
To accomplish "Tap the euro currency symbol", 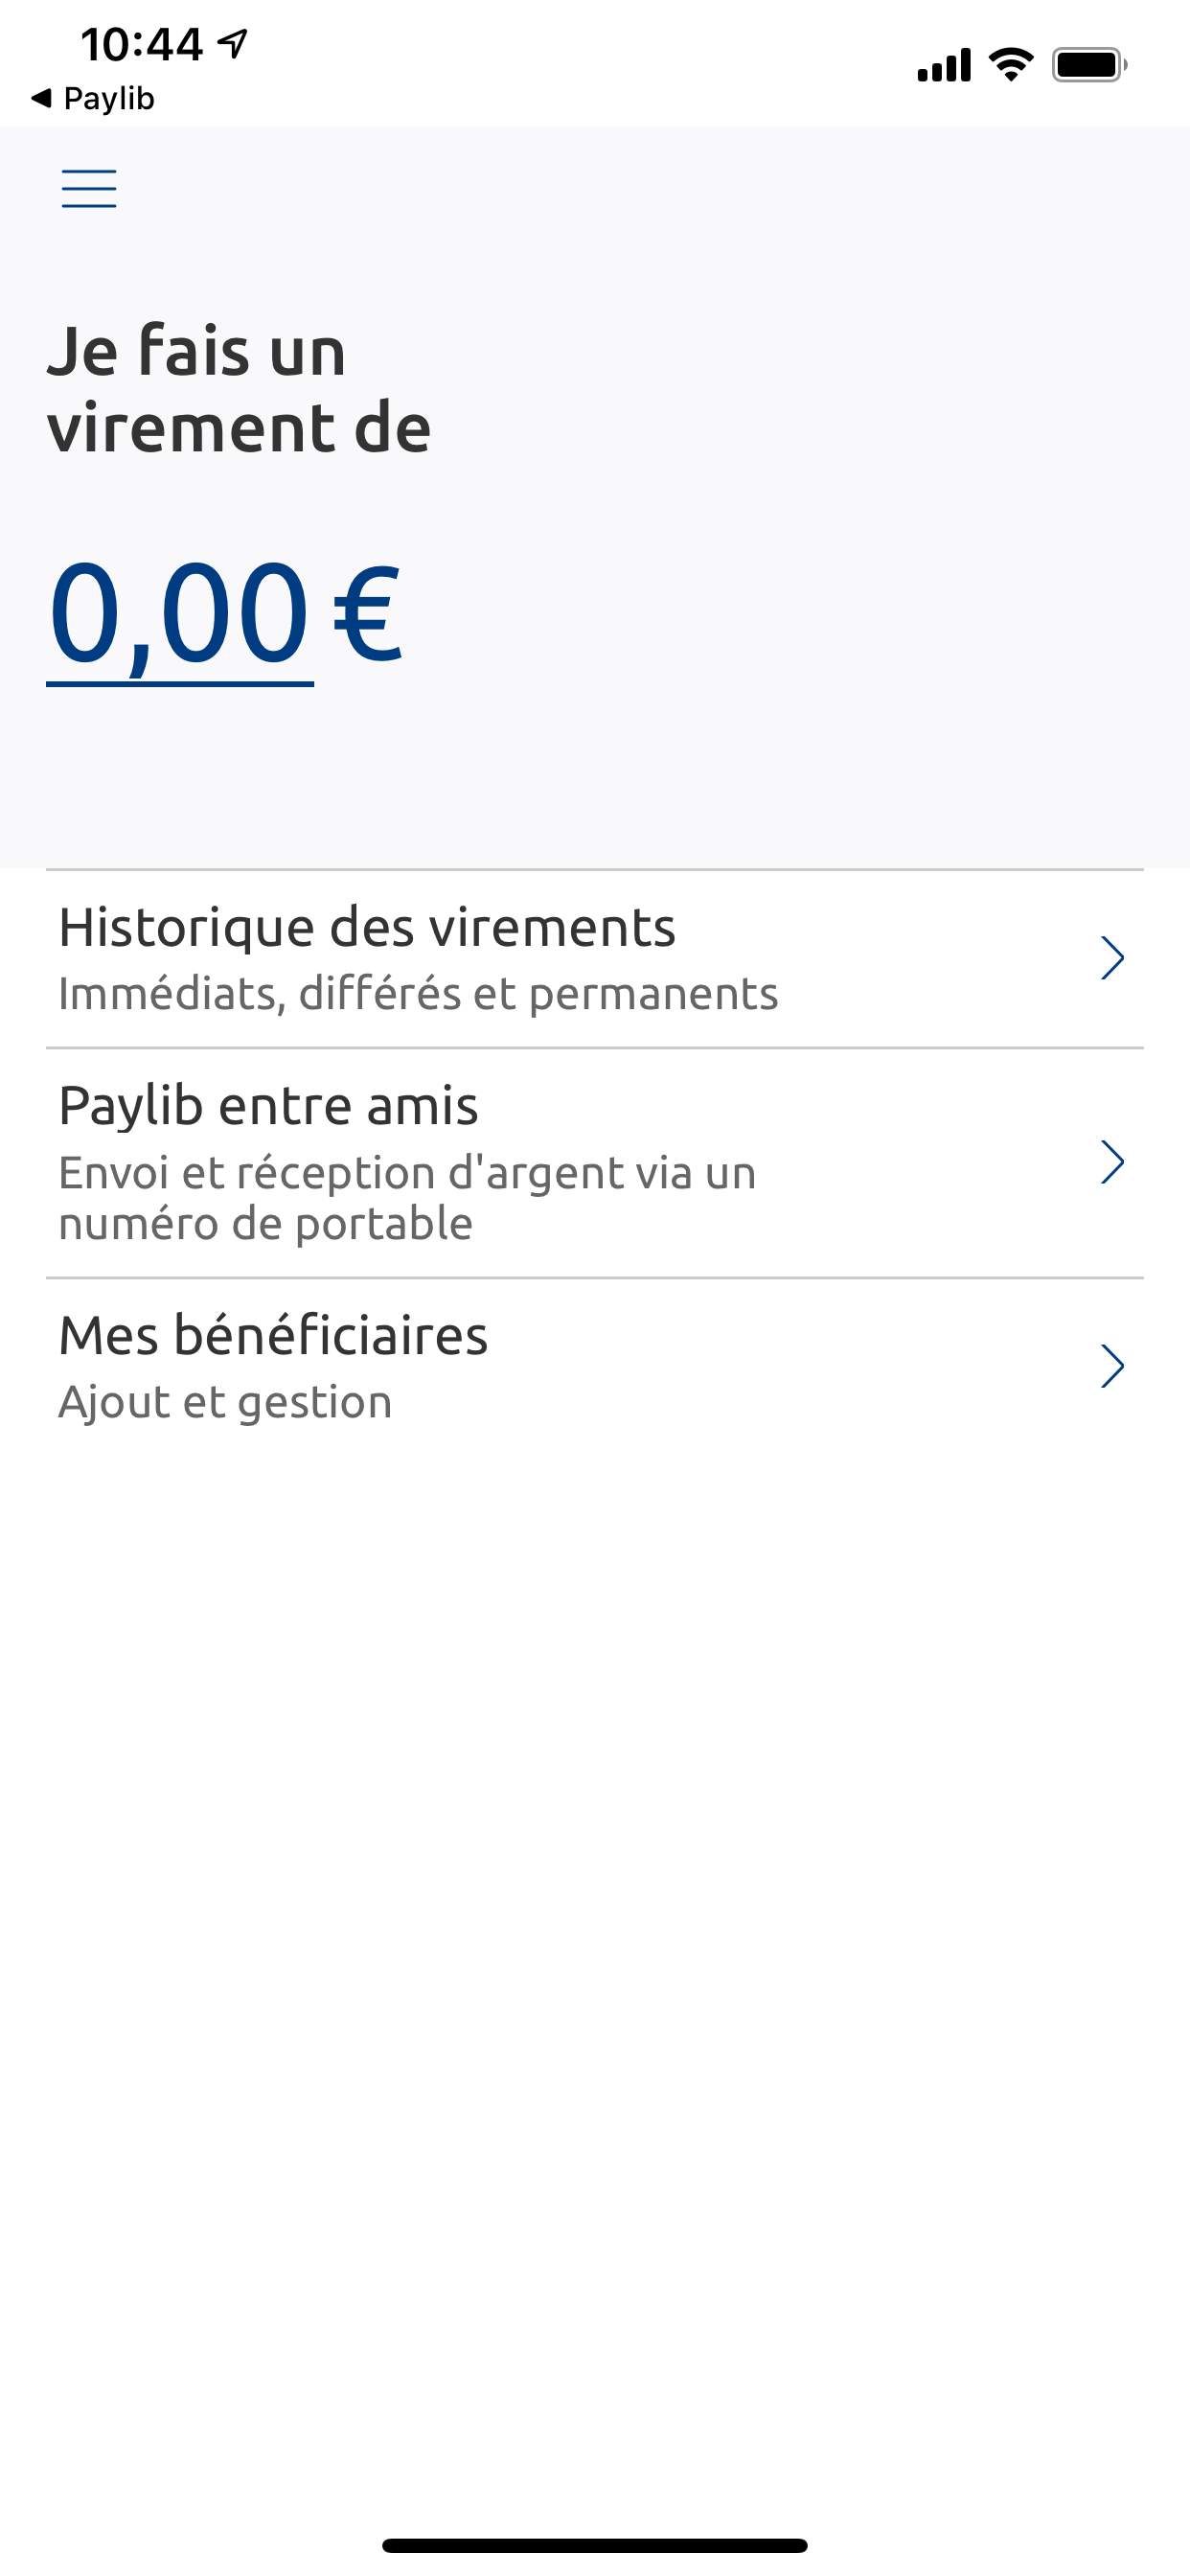I will coord(367,612).
